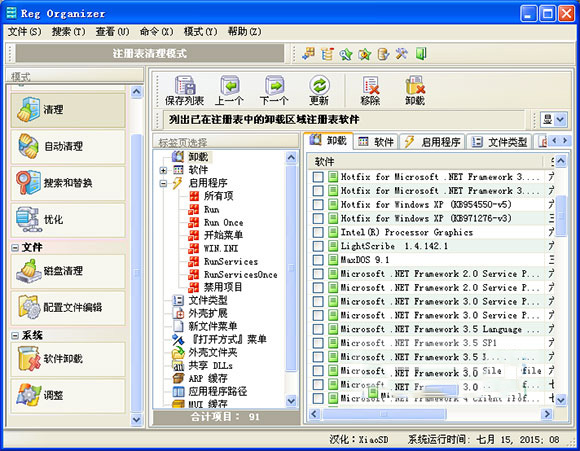Open 自动清理 auto cleanup mode
The height and width of the screenshot is (451, 580).
pos(68,147)
